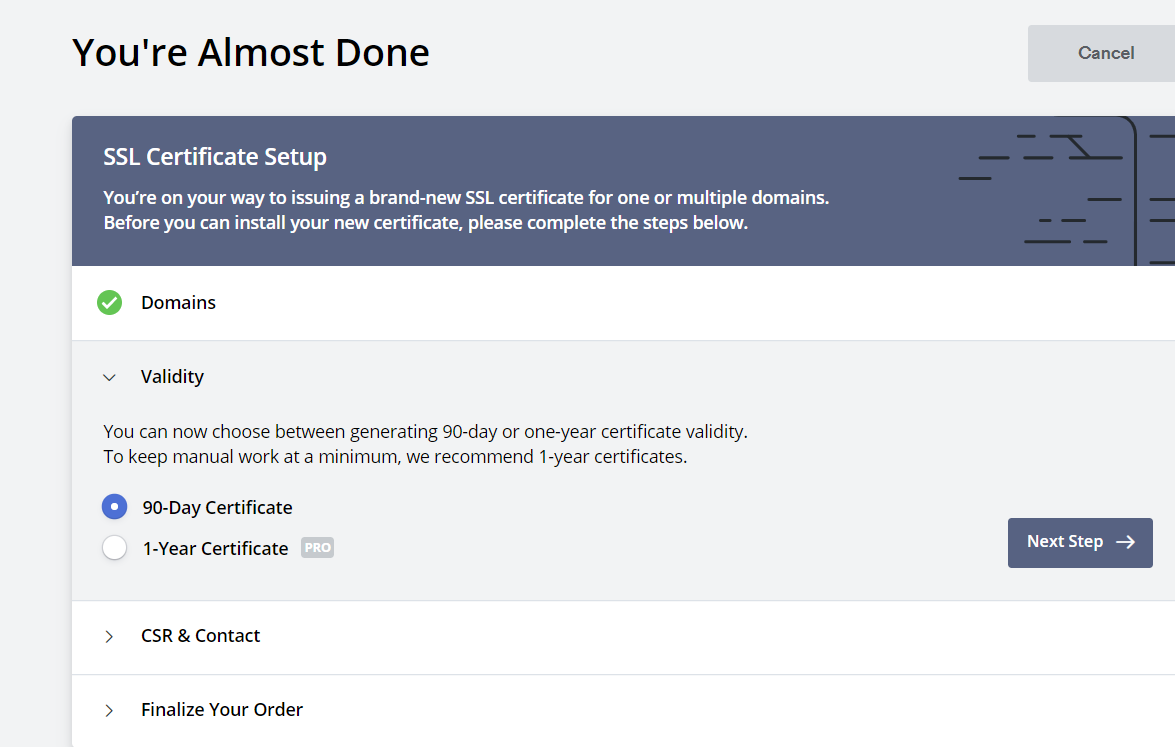Click the decorative banner graphic

tap(1066, 190)
